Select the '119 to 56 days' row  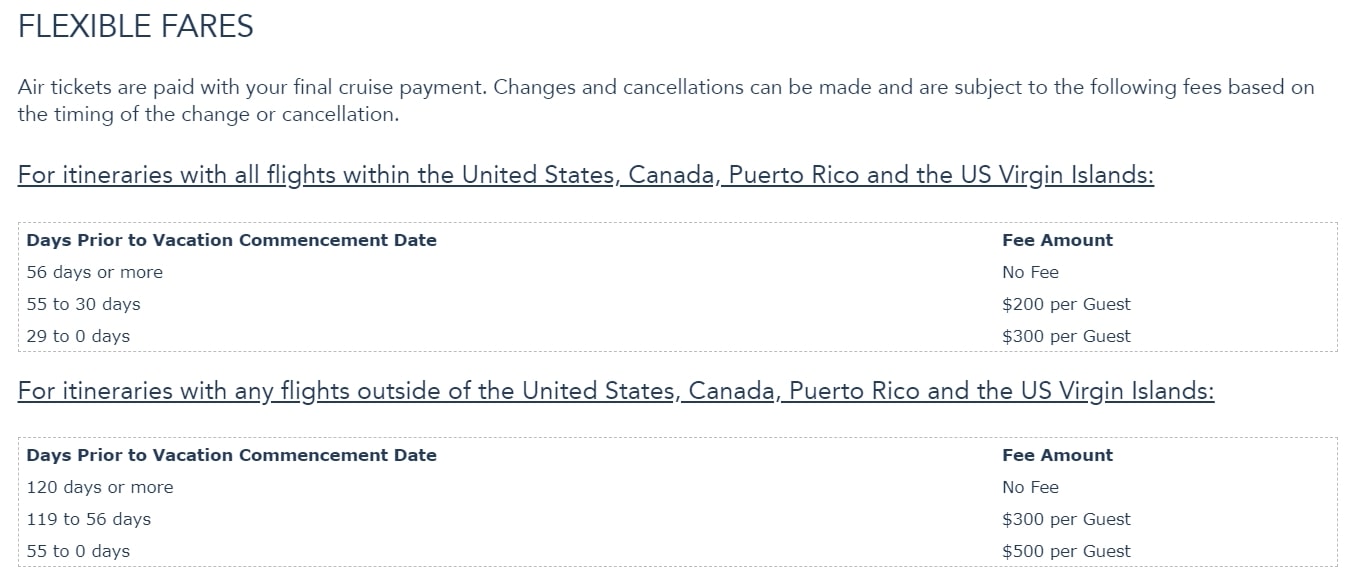tap(678, 519)
